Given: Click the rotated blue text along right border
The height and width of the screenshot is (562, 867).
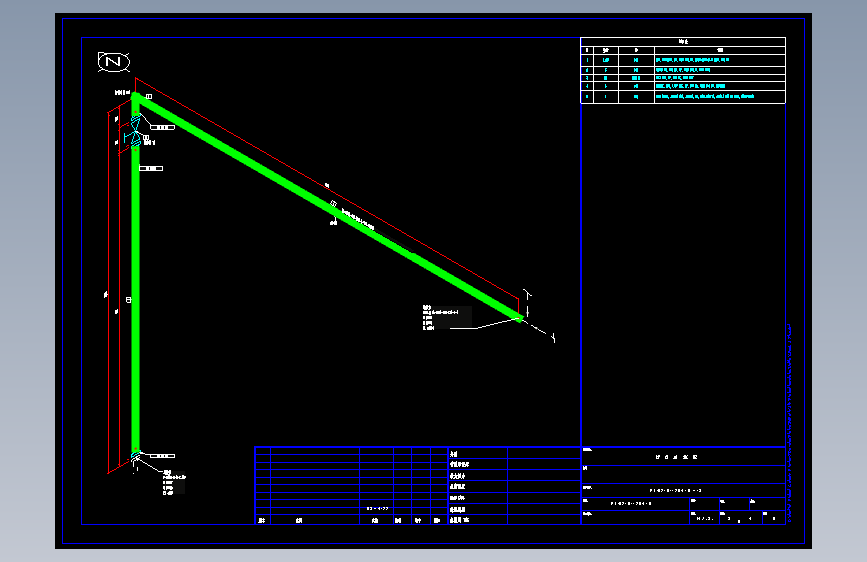Looking at the screenshot, I should [790, 423].
